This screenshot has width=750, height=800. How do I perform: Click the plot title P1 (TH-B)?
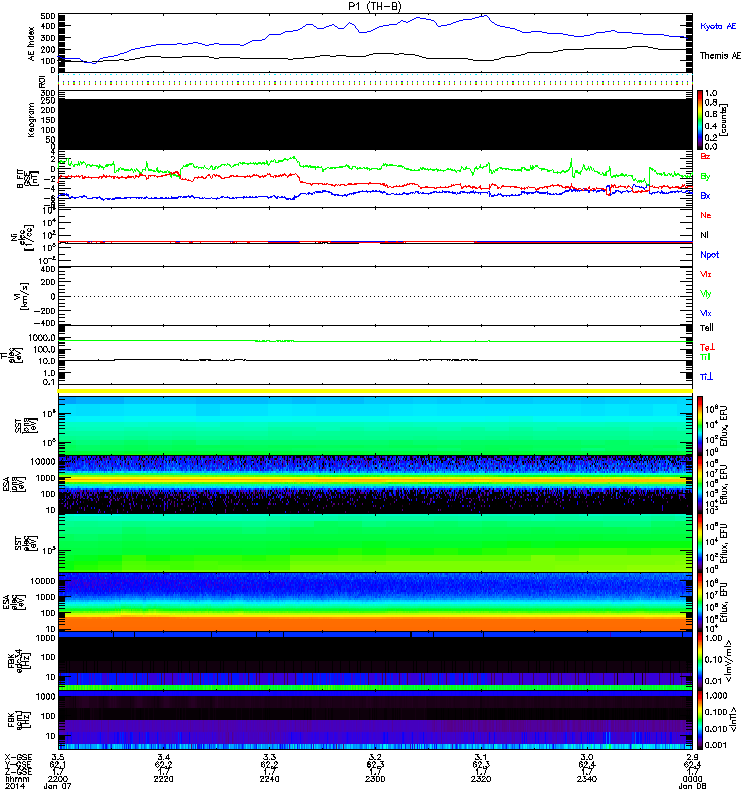(374, 6)
